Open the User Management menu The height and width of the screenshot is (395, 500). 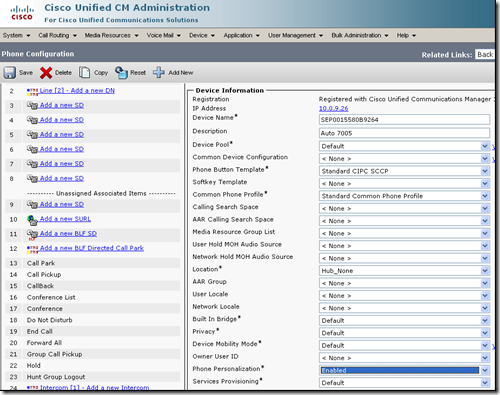[295, 35]
